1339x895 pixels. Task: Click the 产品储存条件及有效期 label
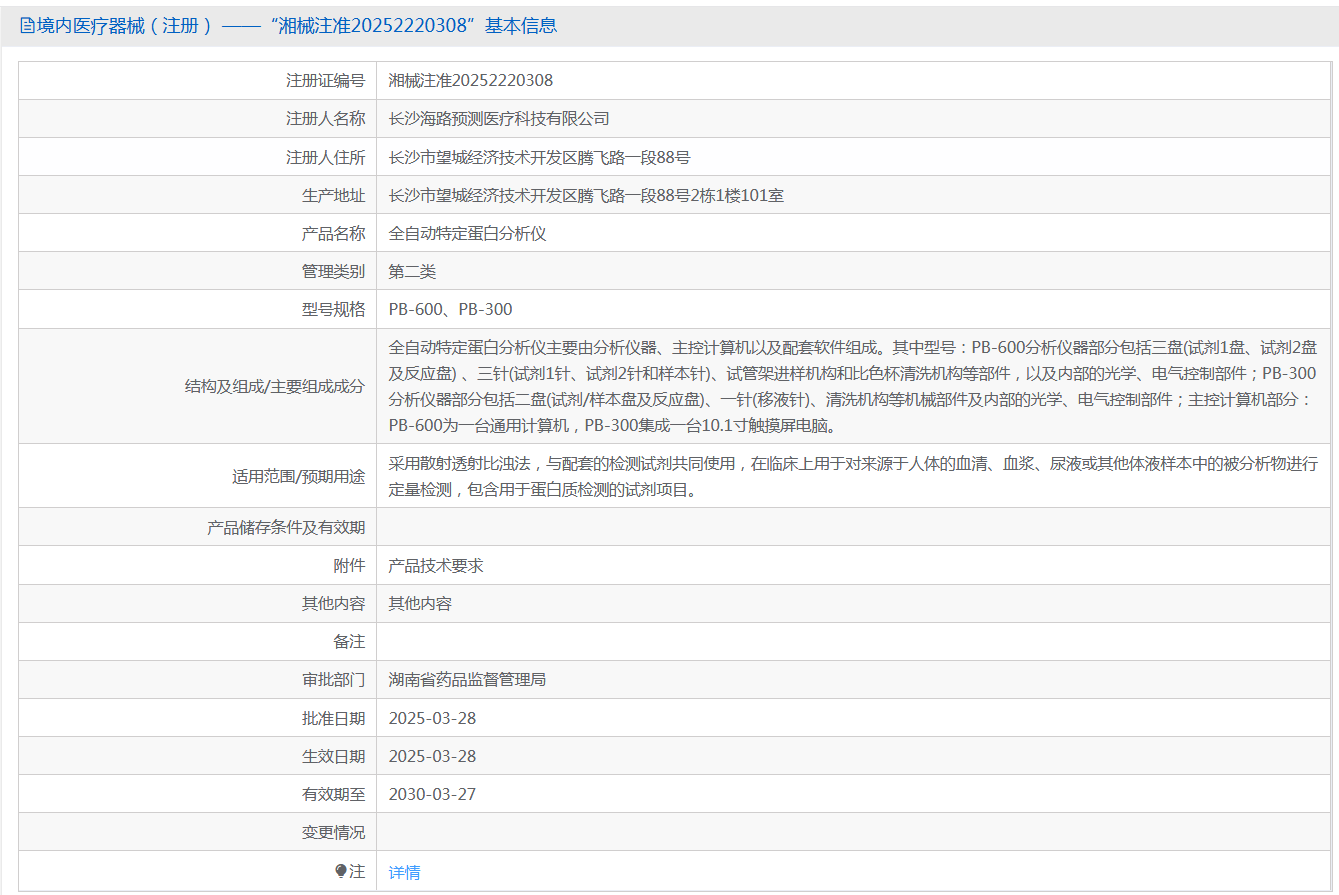(286, 527)
